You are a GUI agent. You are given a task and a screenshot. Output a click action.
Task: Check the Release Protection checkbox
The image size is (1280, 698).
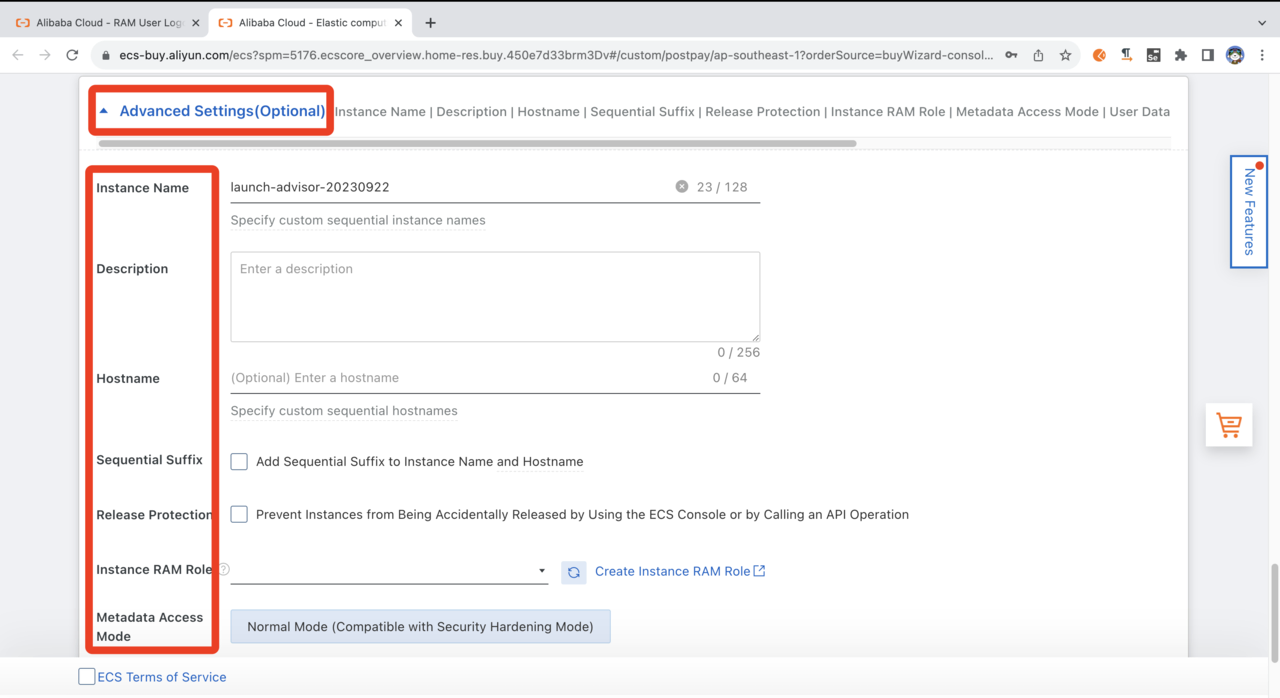239,514
